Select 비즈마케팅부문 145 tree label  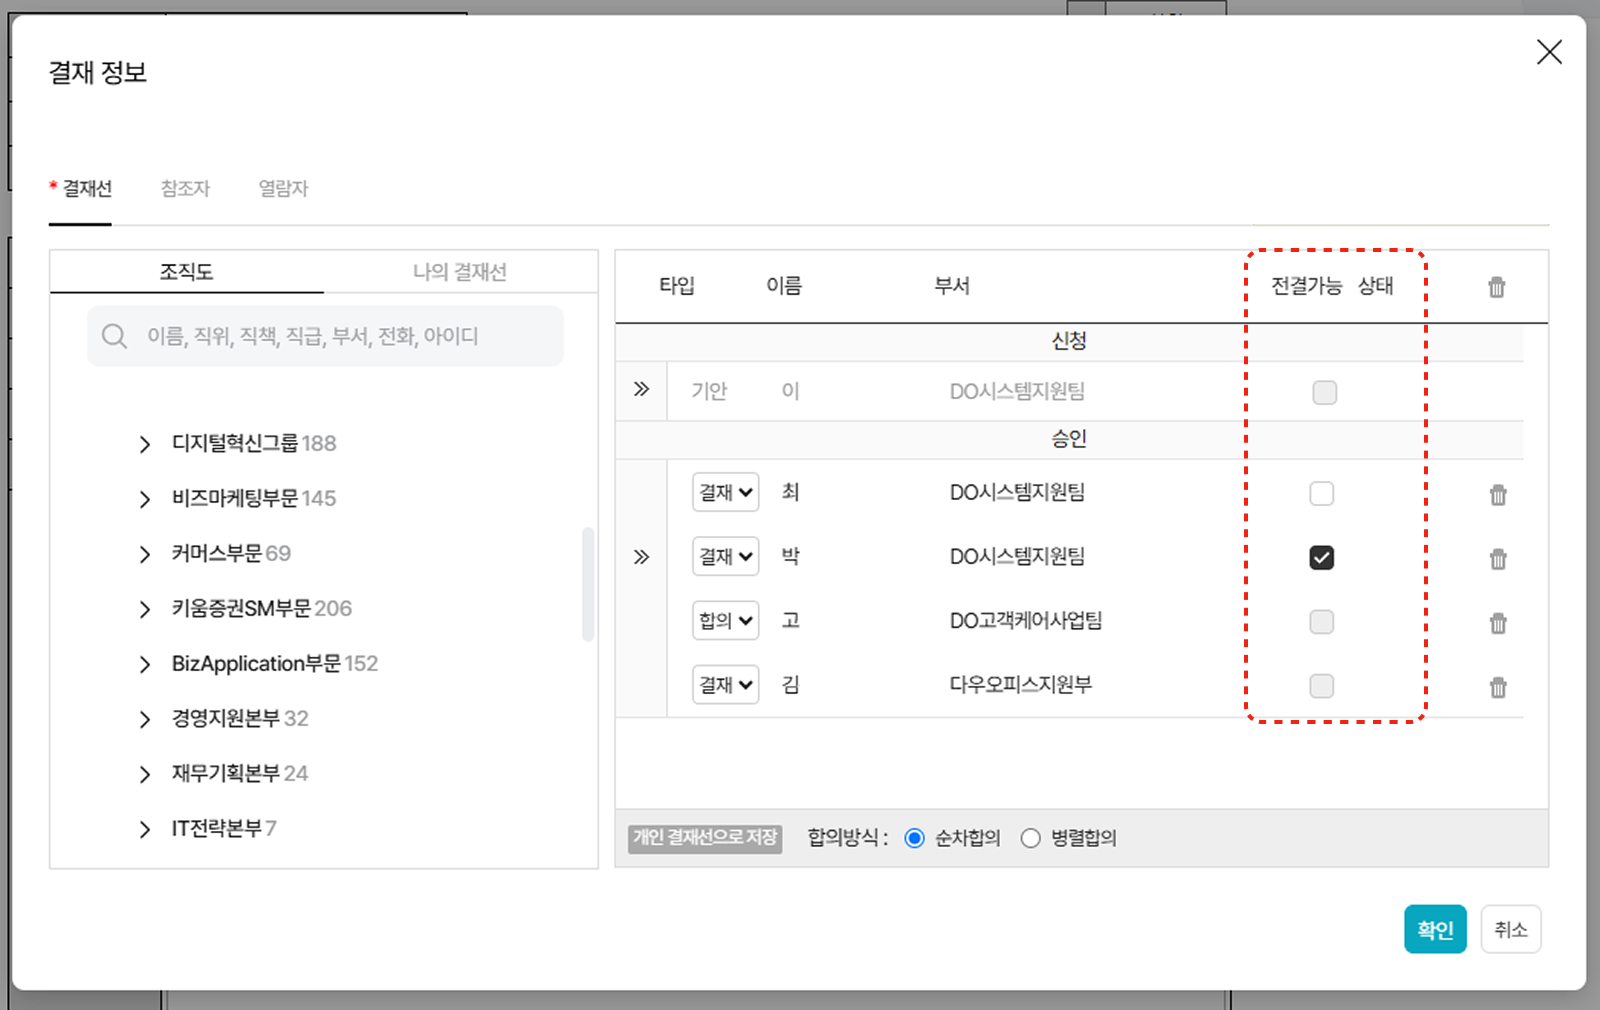click(x=254, y=498)
